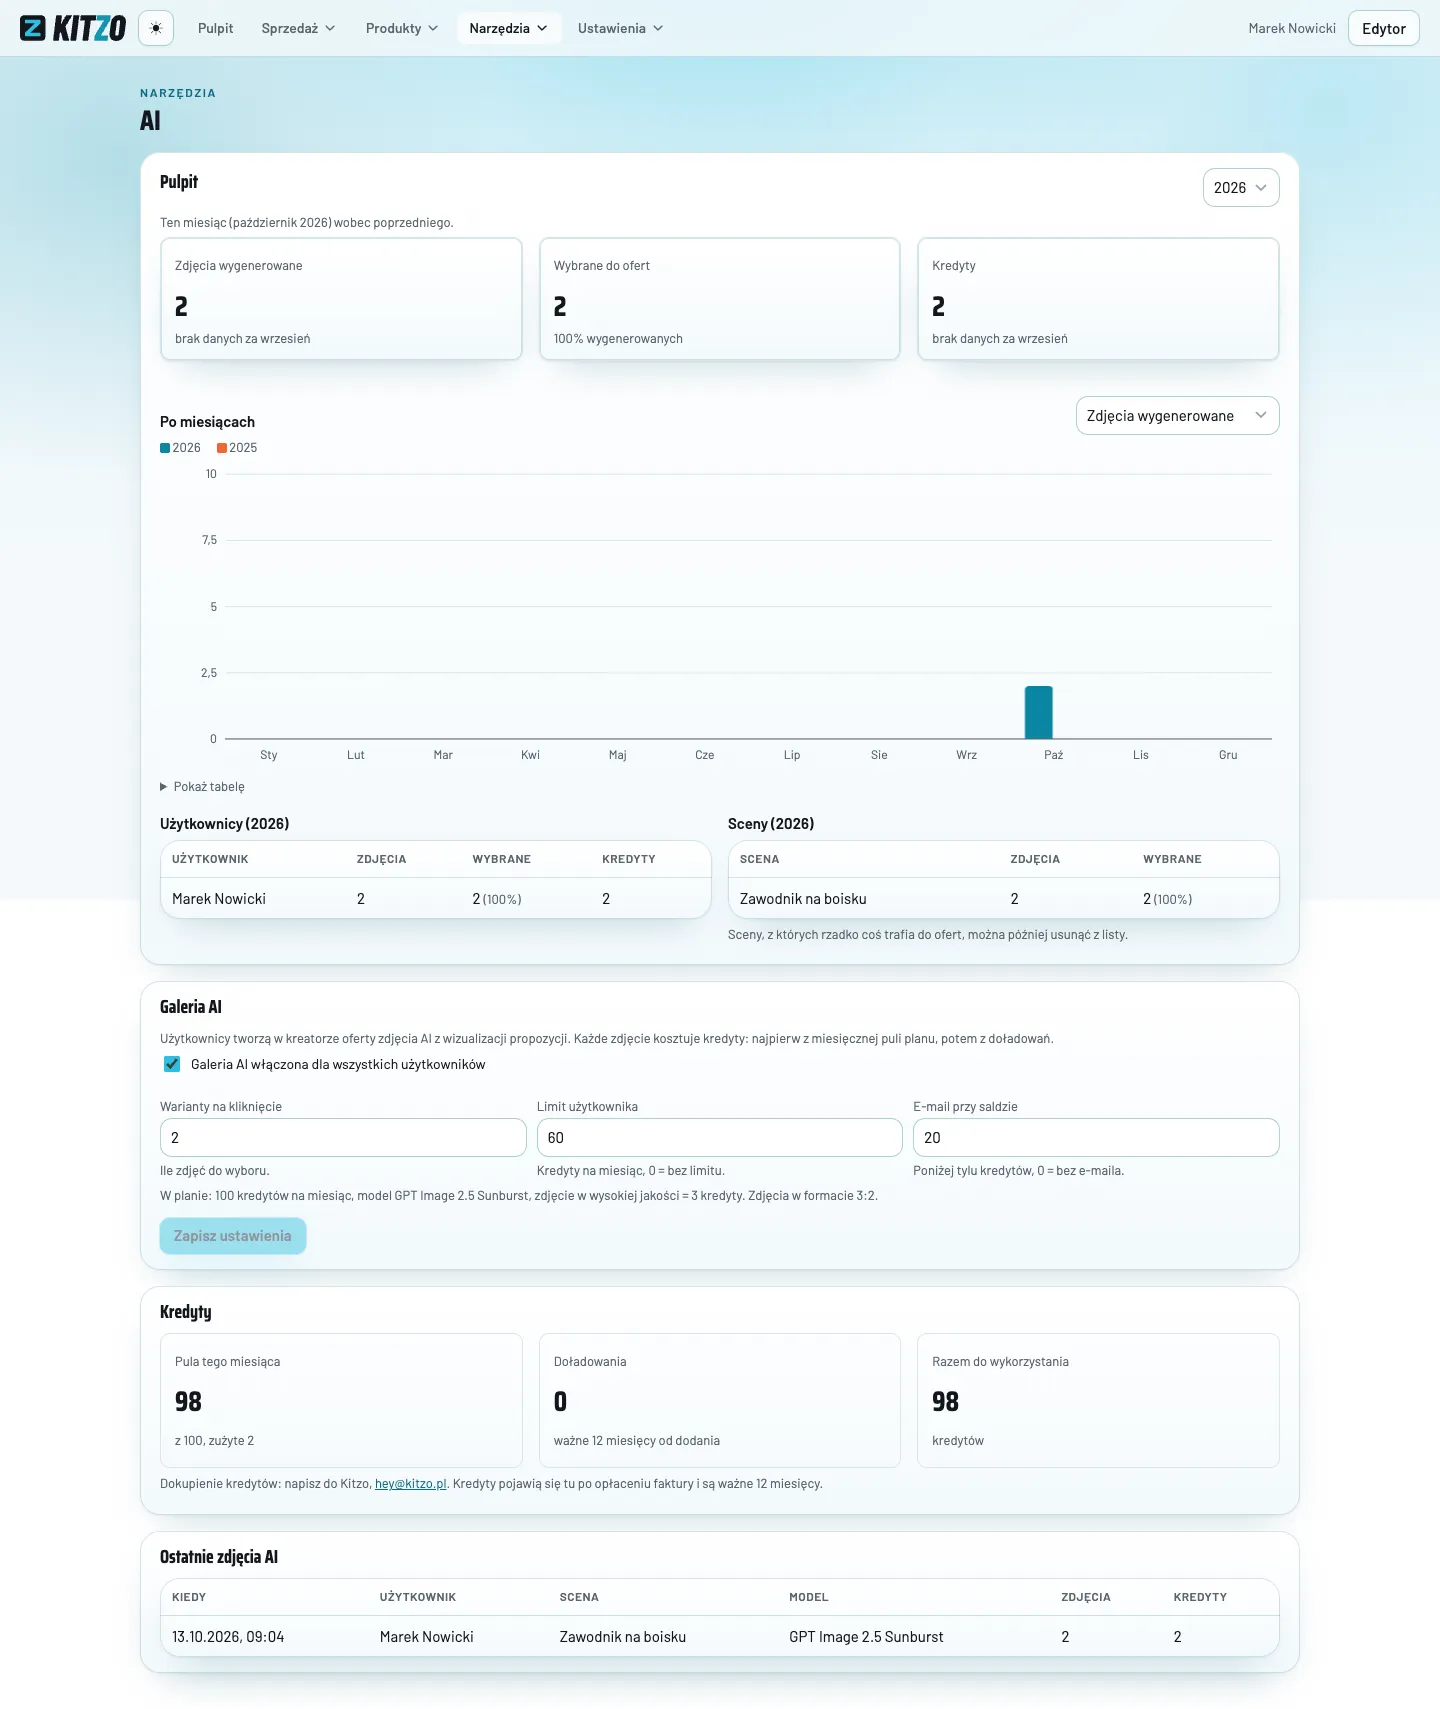Click the Kitzo logo icon
This screenshot has width=1440, height=1709.
tap(33, 28)
